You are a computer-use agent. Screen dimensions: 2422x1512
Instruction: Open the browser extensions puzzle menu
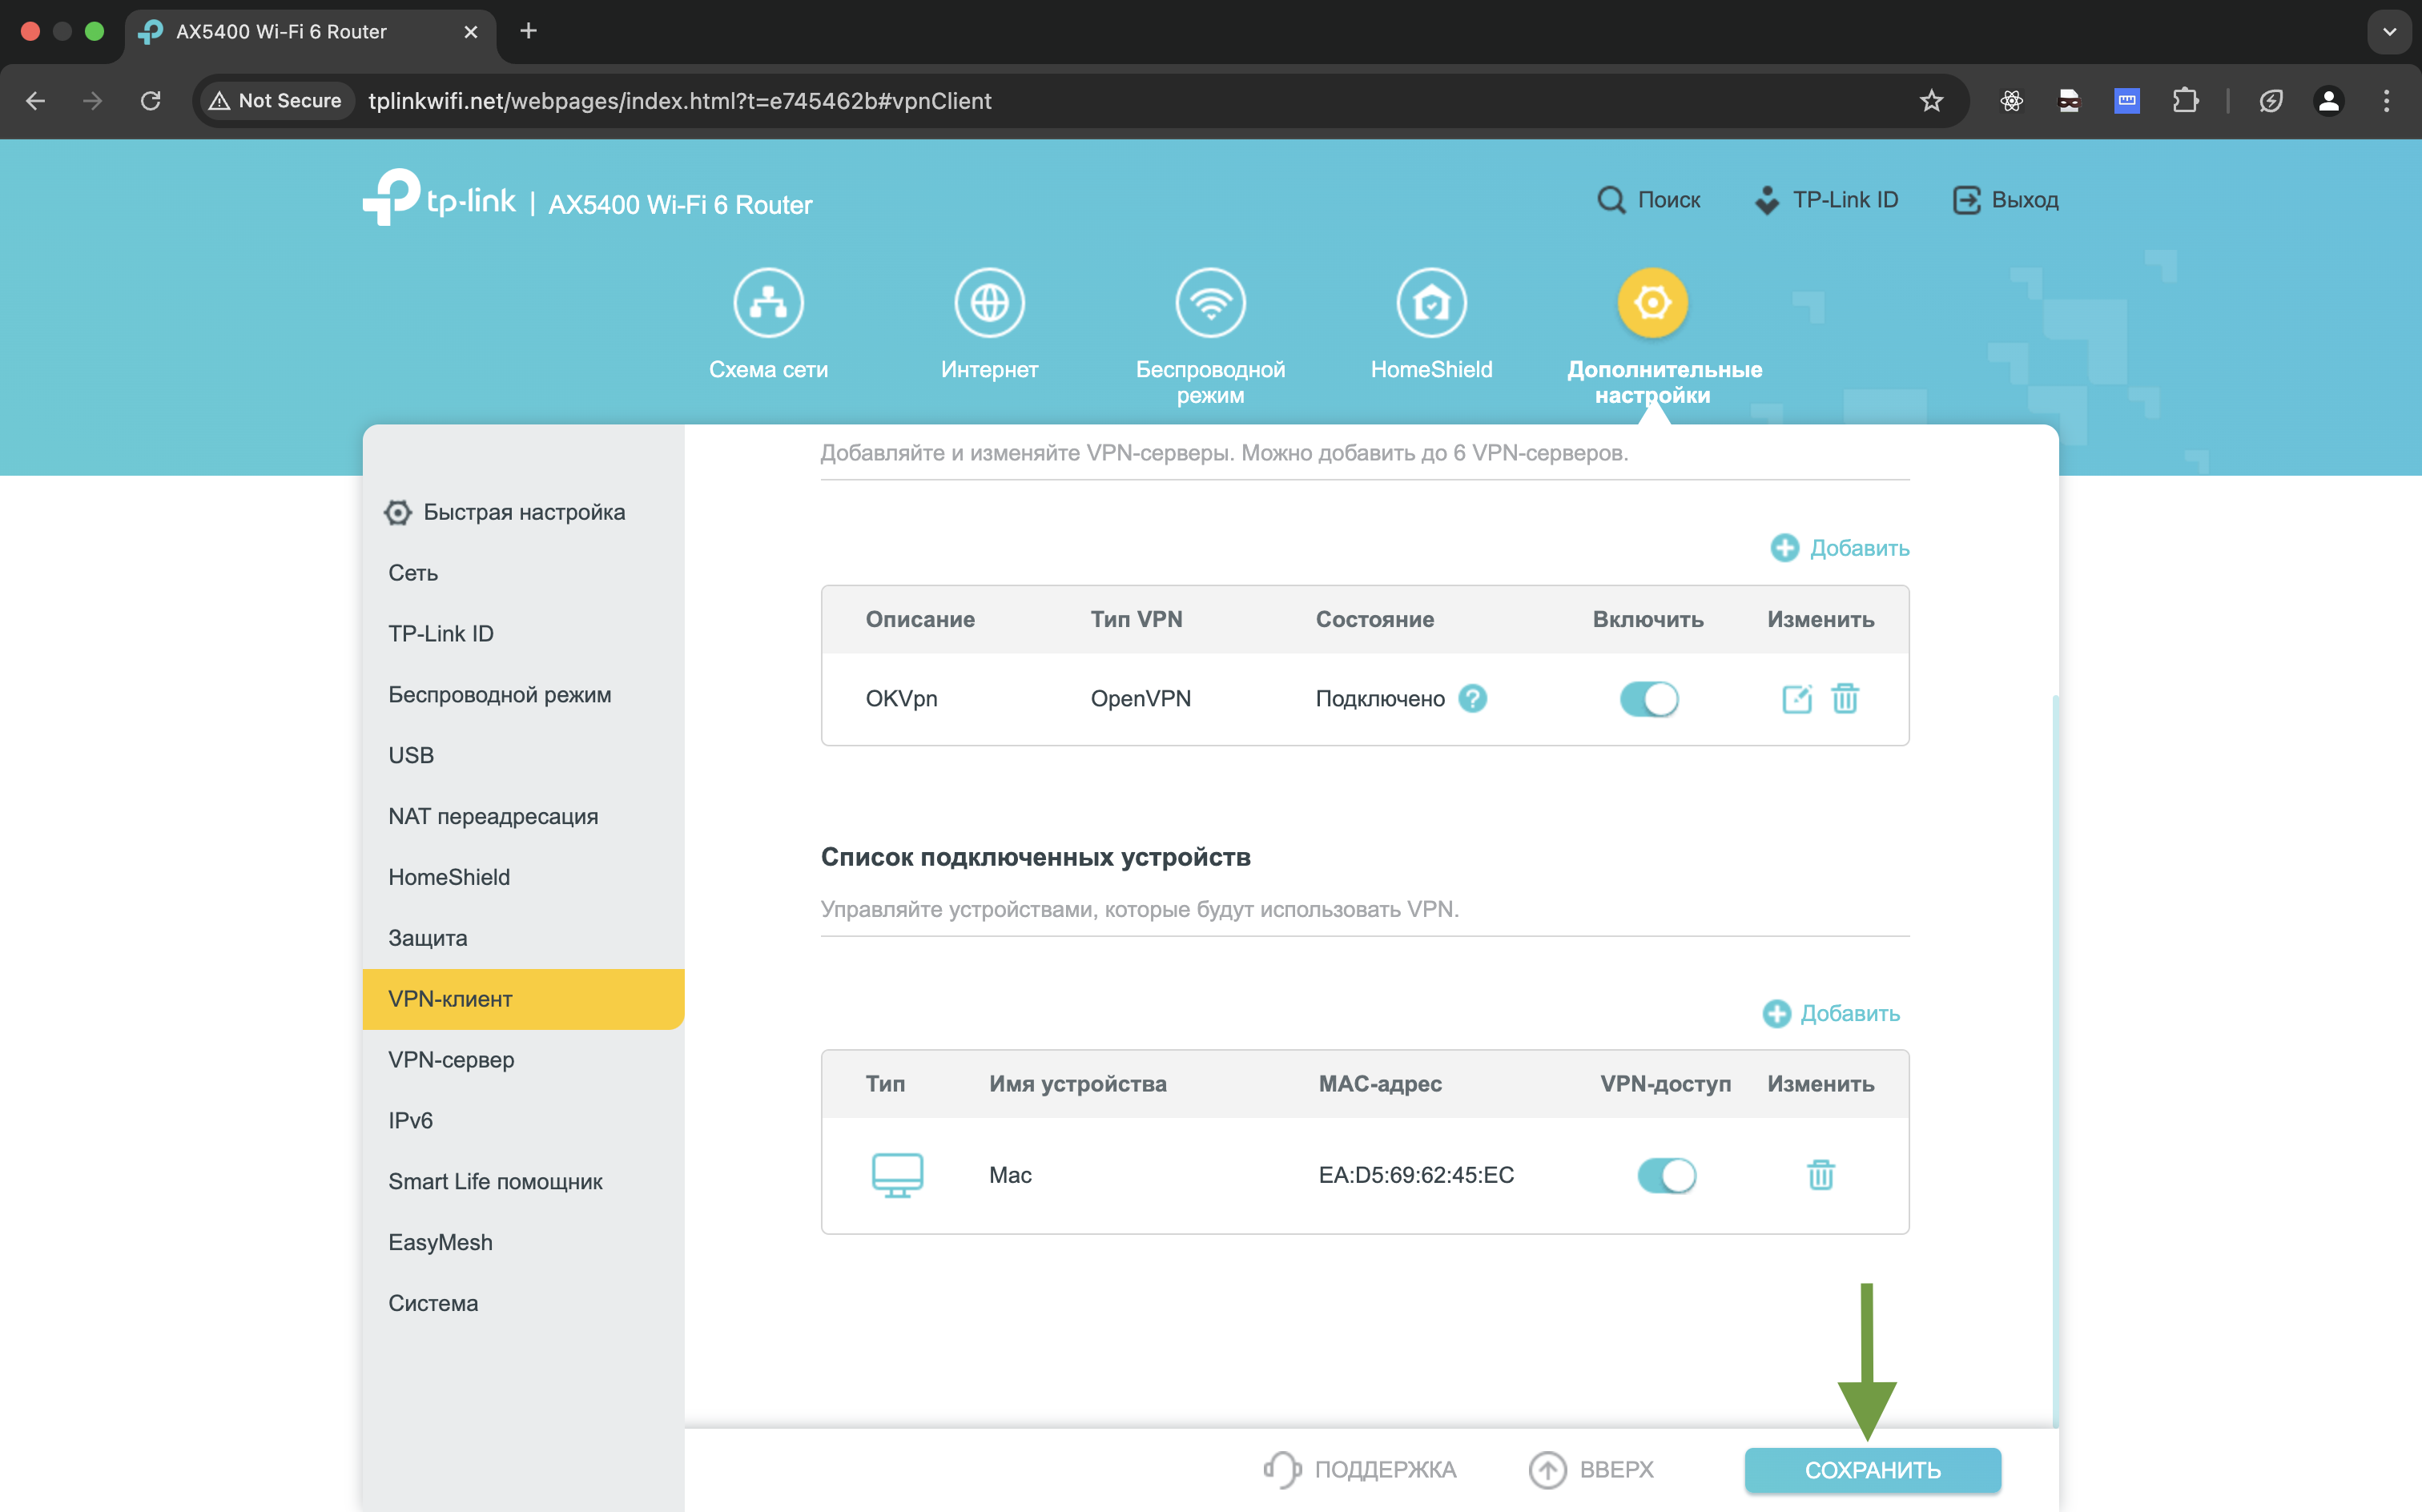2185,101
